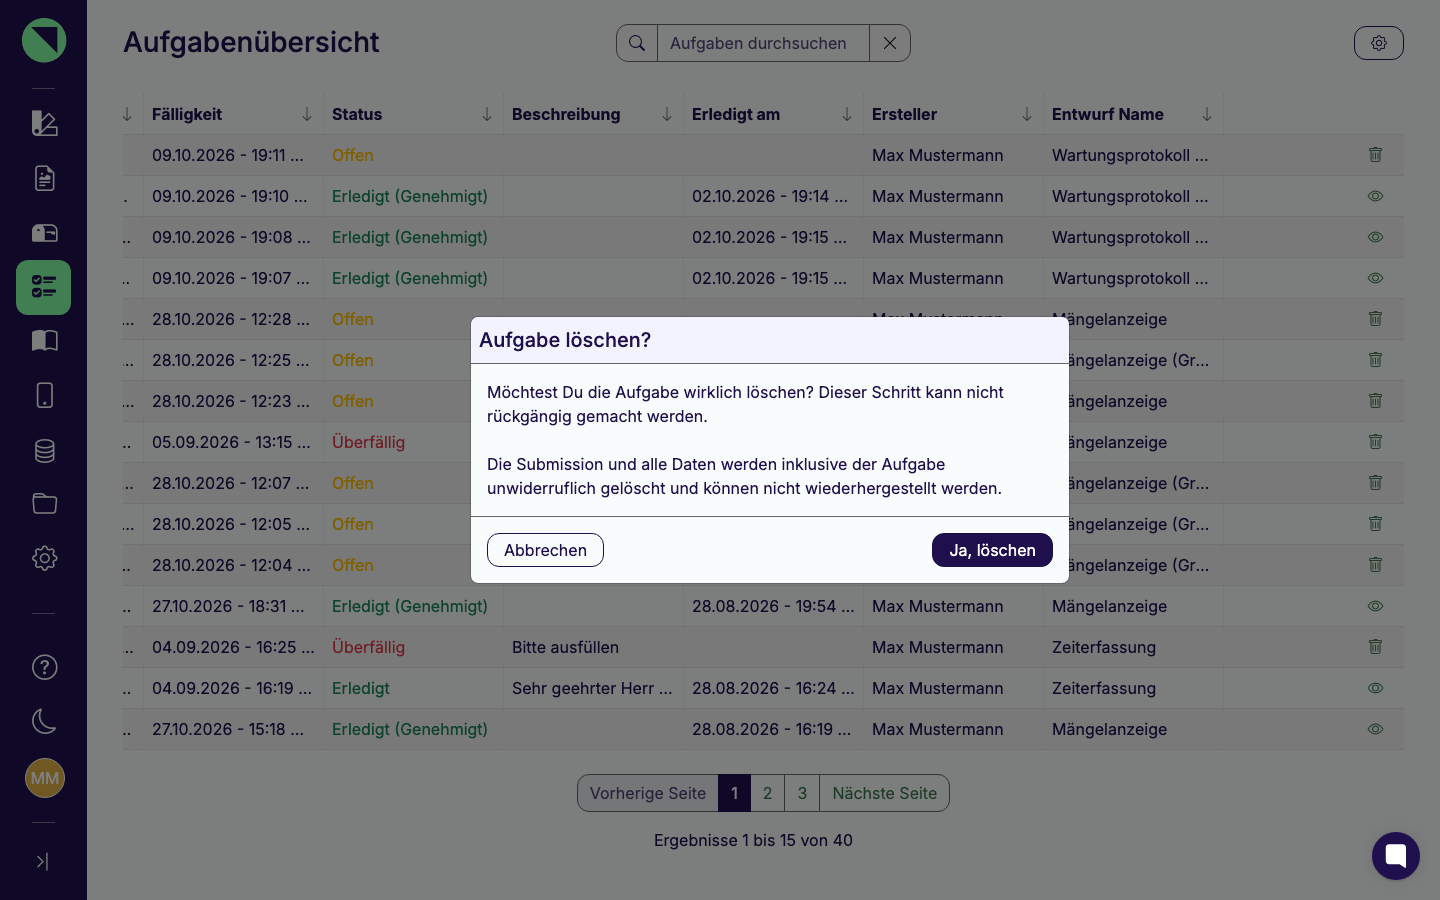The width and height of the screenshot is (1440, 900).
Task: Open the book icon in sidebar
Action: [44, 341]
